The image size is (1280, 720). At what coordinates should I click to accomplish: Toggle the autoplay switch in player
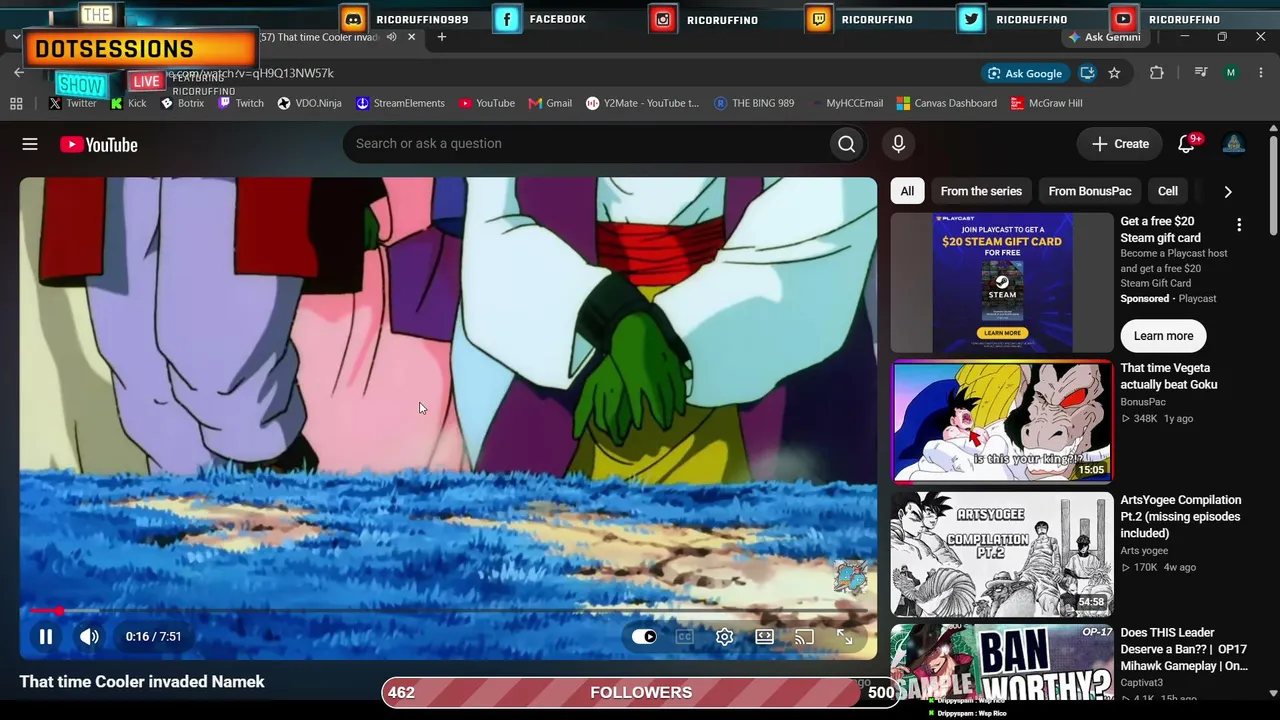[x=644, y=637]
